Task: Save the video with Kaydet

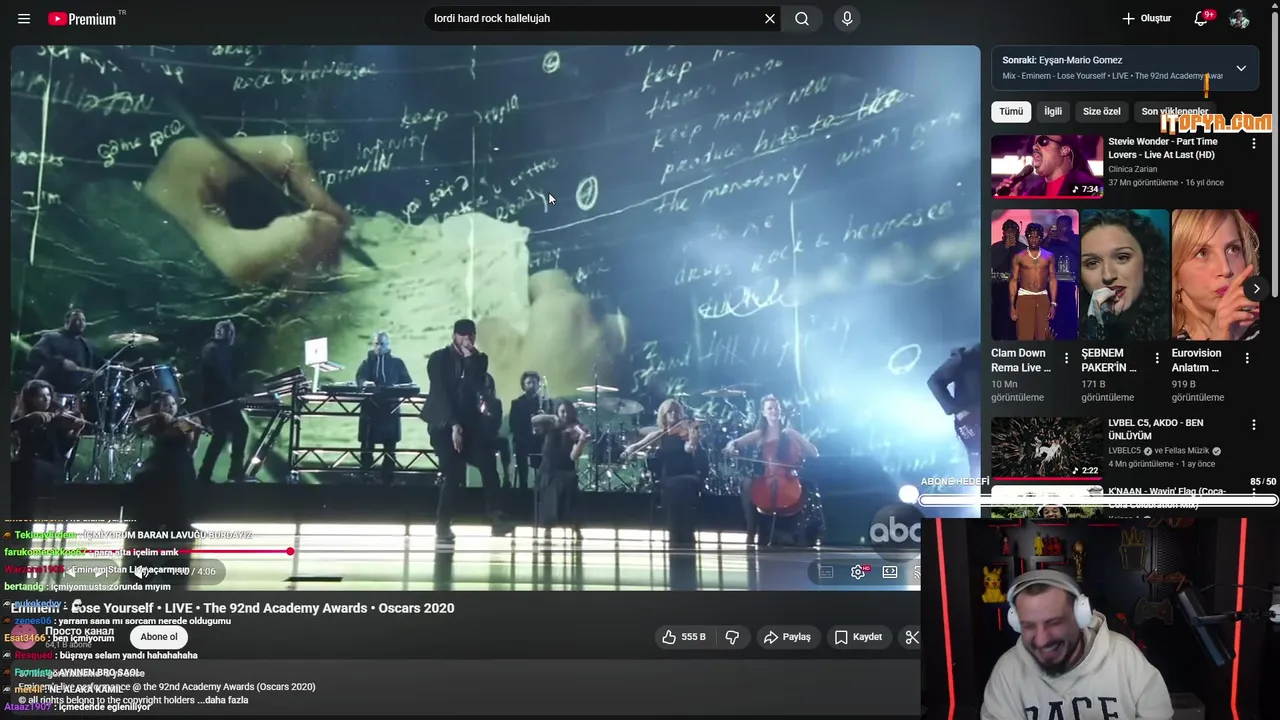Action: click(x=859, y=637)
